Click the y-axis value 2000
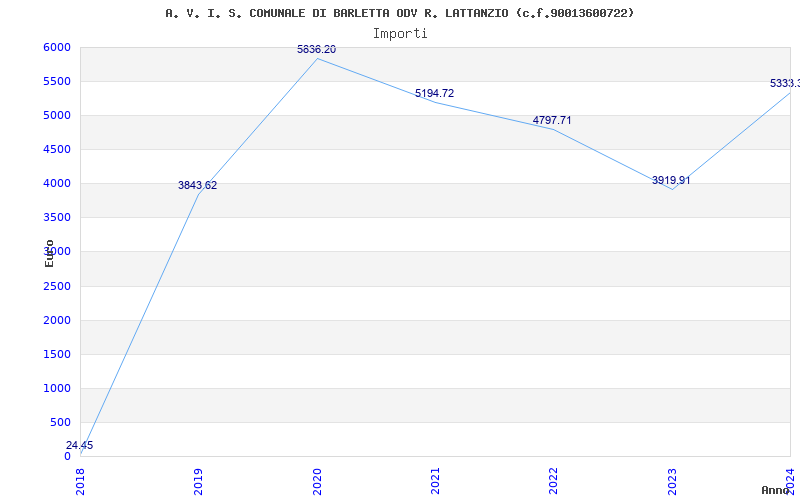The height and width of the screenshot is (500, 800). click(x=57, y=320)
